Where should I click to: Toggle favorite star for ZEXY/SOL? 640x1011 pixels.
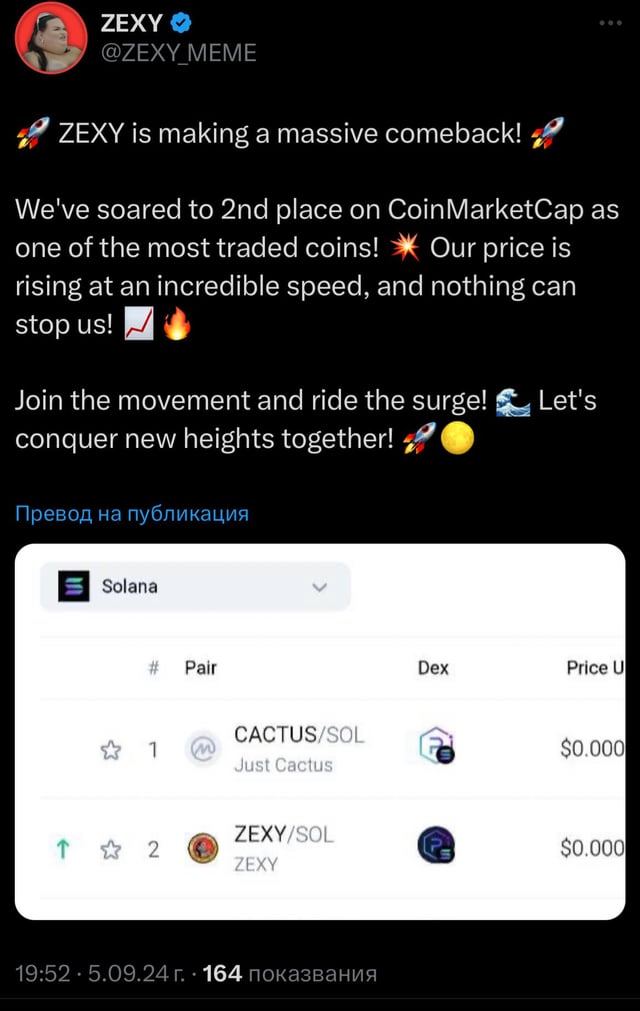[110, 849]
